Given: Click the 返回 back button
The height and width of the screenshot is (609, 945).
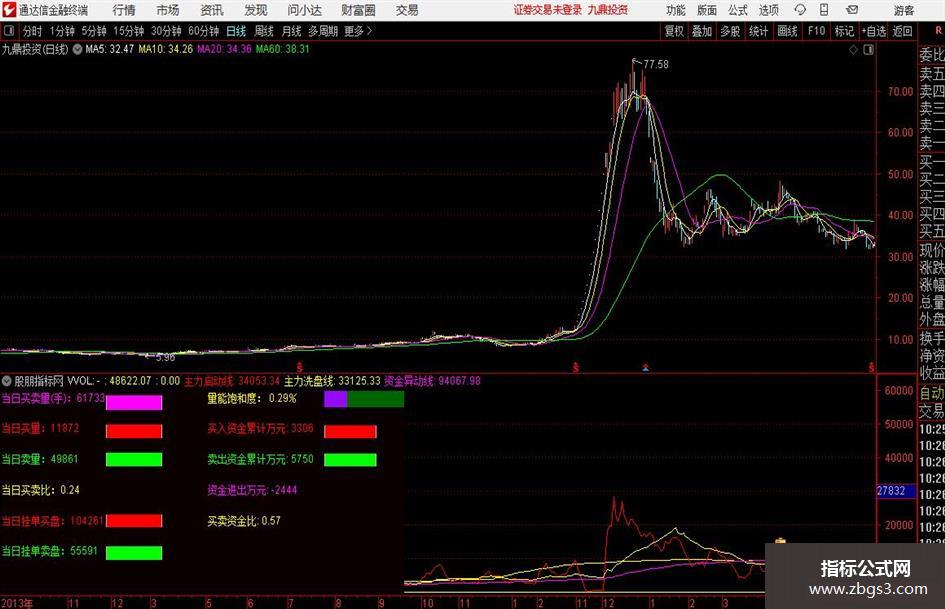Looking at the screenshot, I should 902,31.
